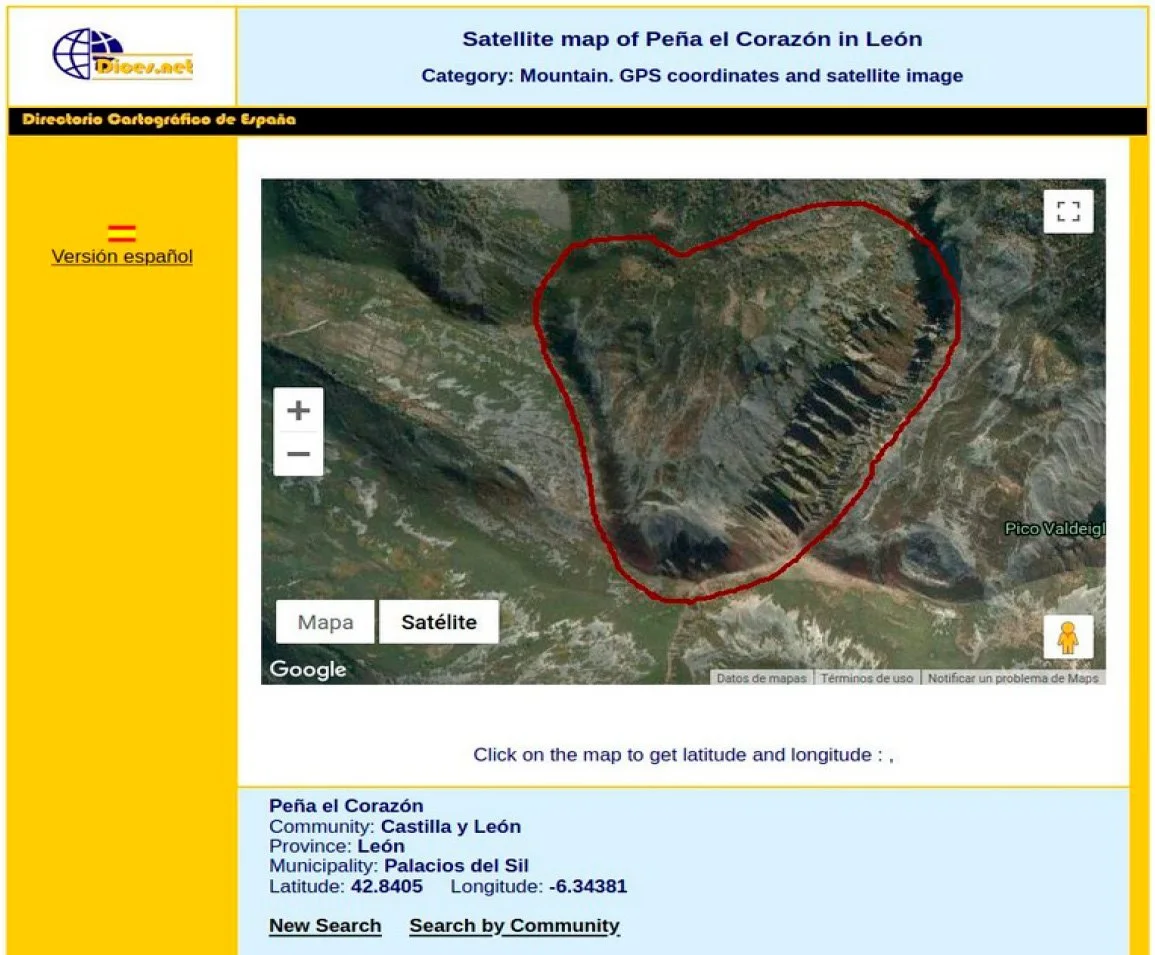
Task: Open the Google logo link on map
Action: pyautogui.click(x=308, y=669)
